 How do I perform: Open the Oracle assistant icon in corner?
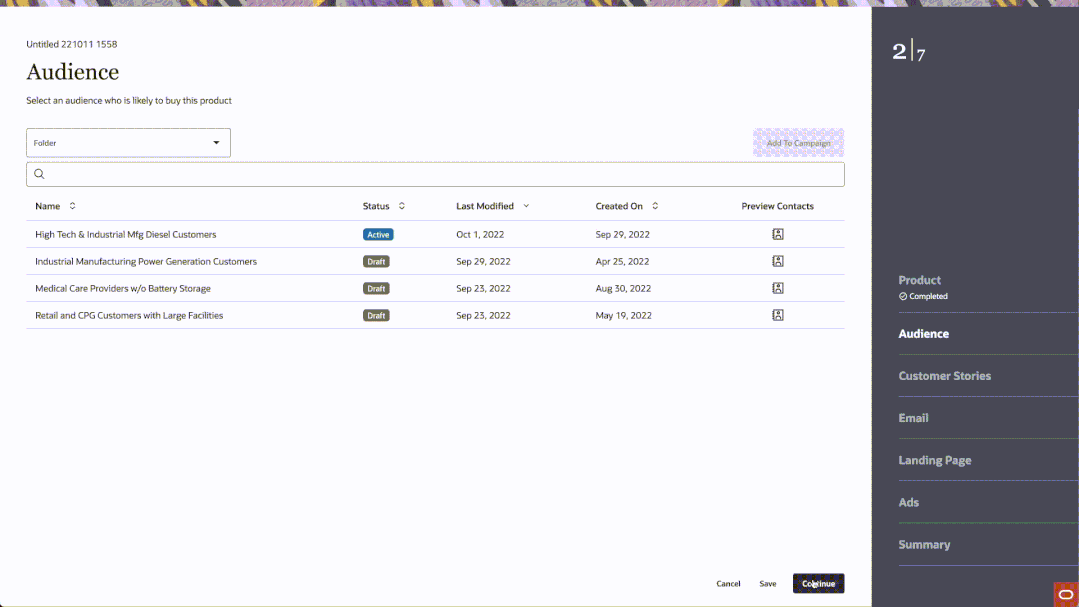coord(1066,595)
